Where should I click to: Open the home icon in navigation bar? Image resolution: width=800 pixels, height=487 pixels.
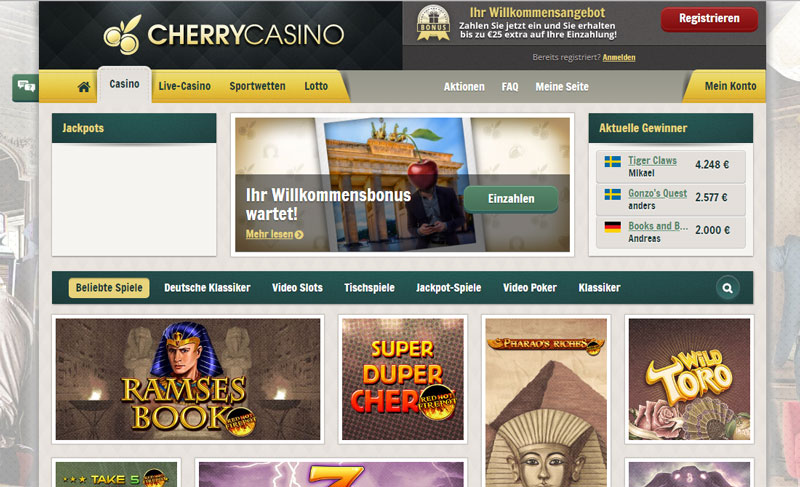[x=84, y=87]
